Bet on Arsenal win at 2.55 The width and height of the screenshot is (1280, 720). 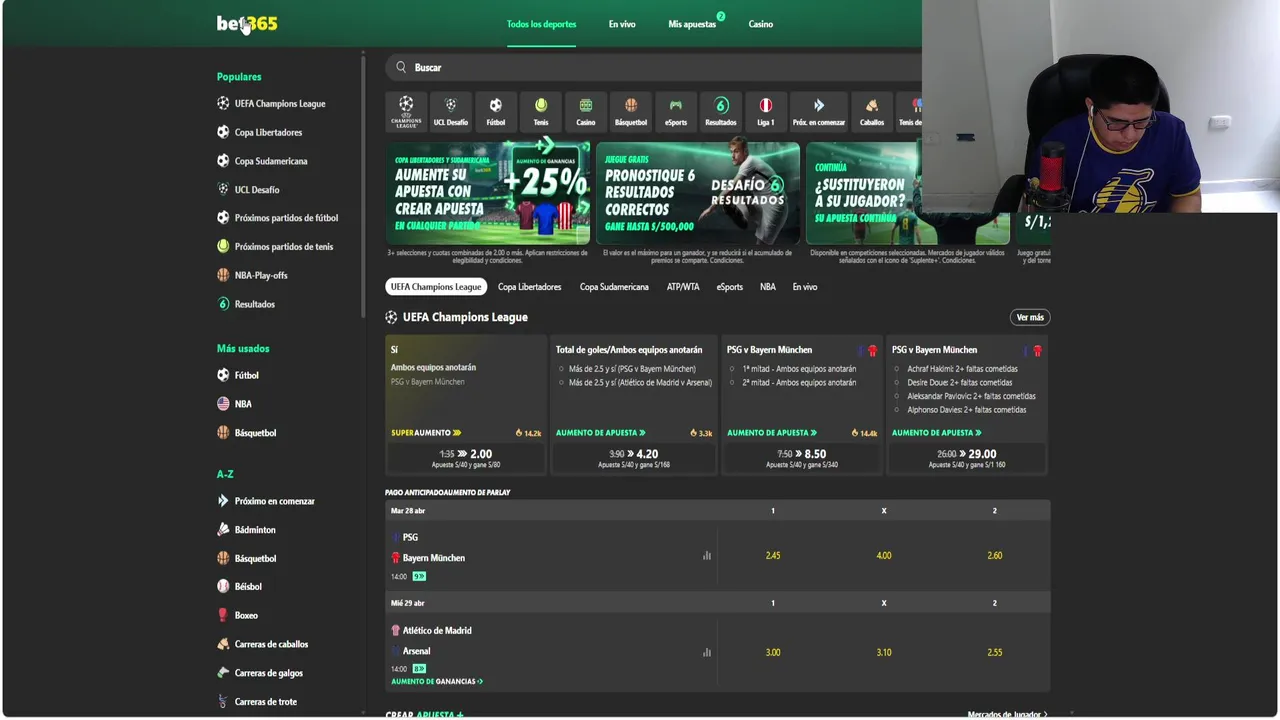pos(994,652)
